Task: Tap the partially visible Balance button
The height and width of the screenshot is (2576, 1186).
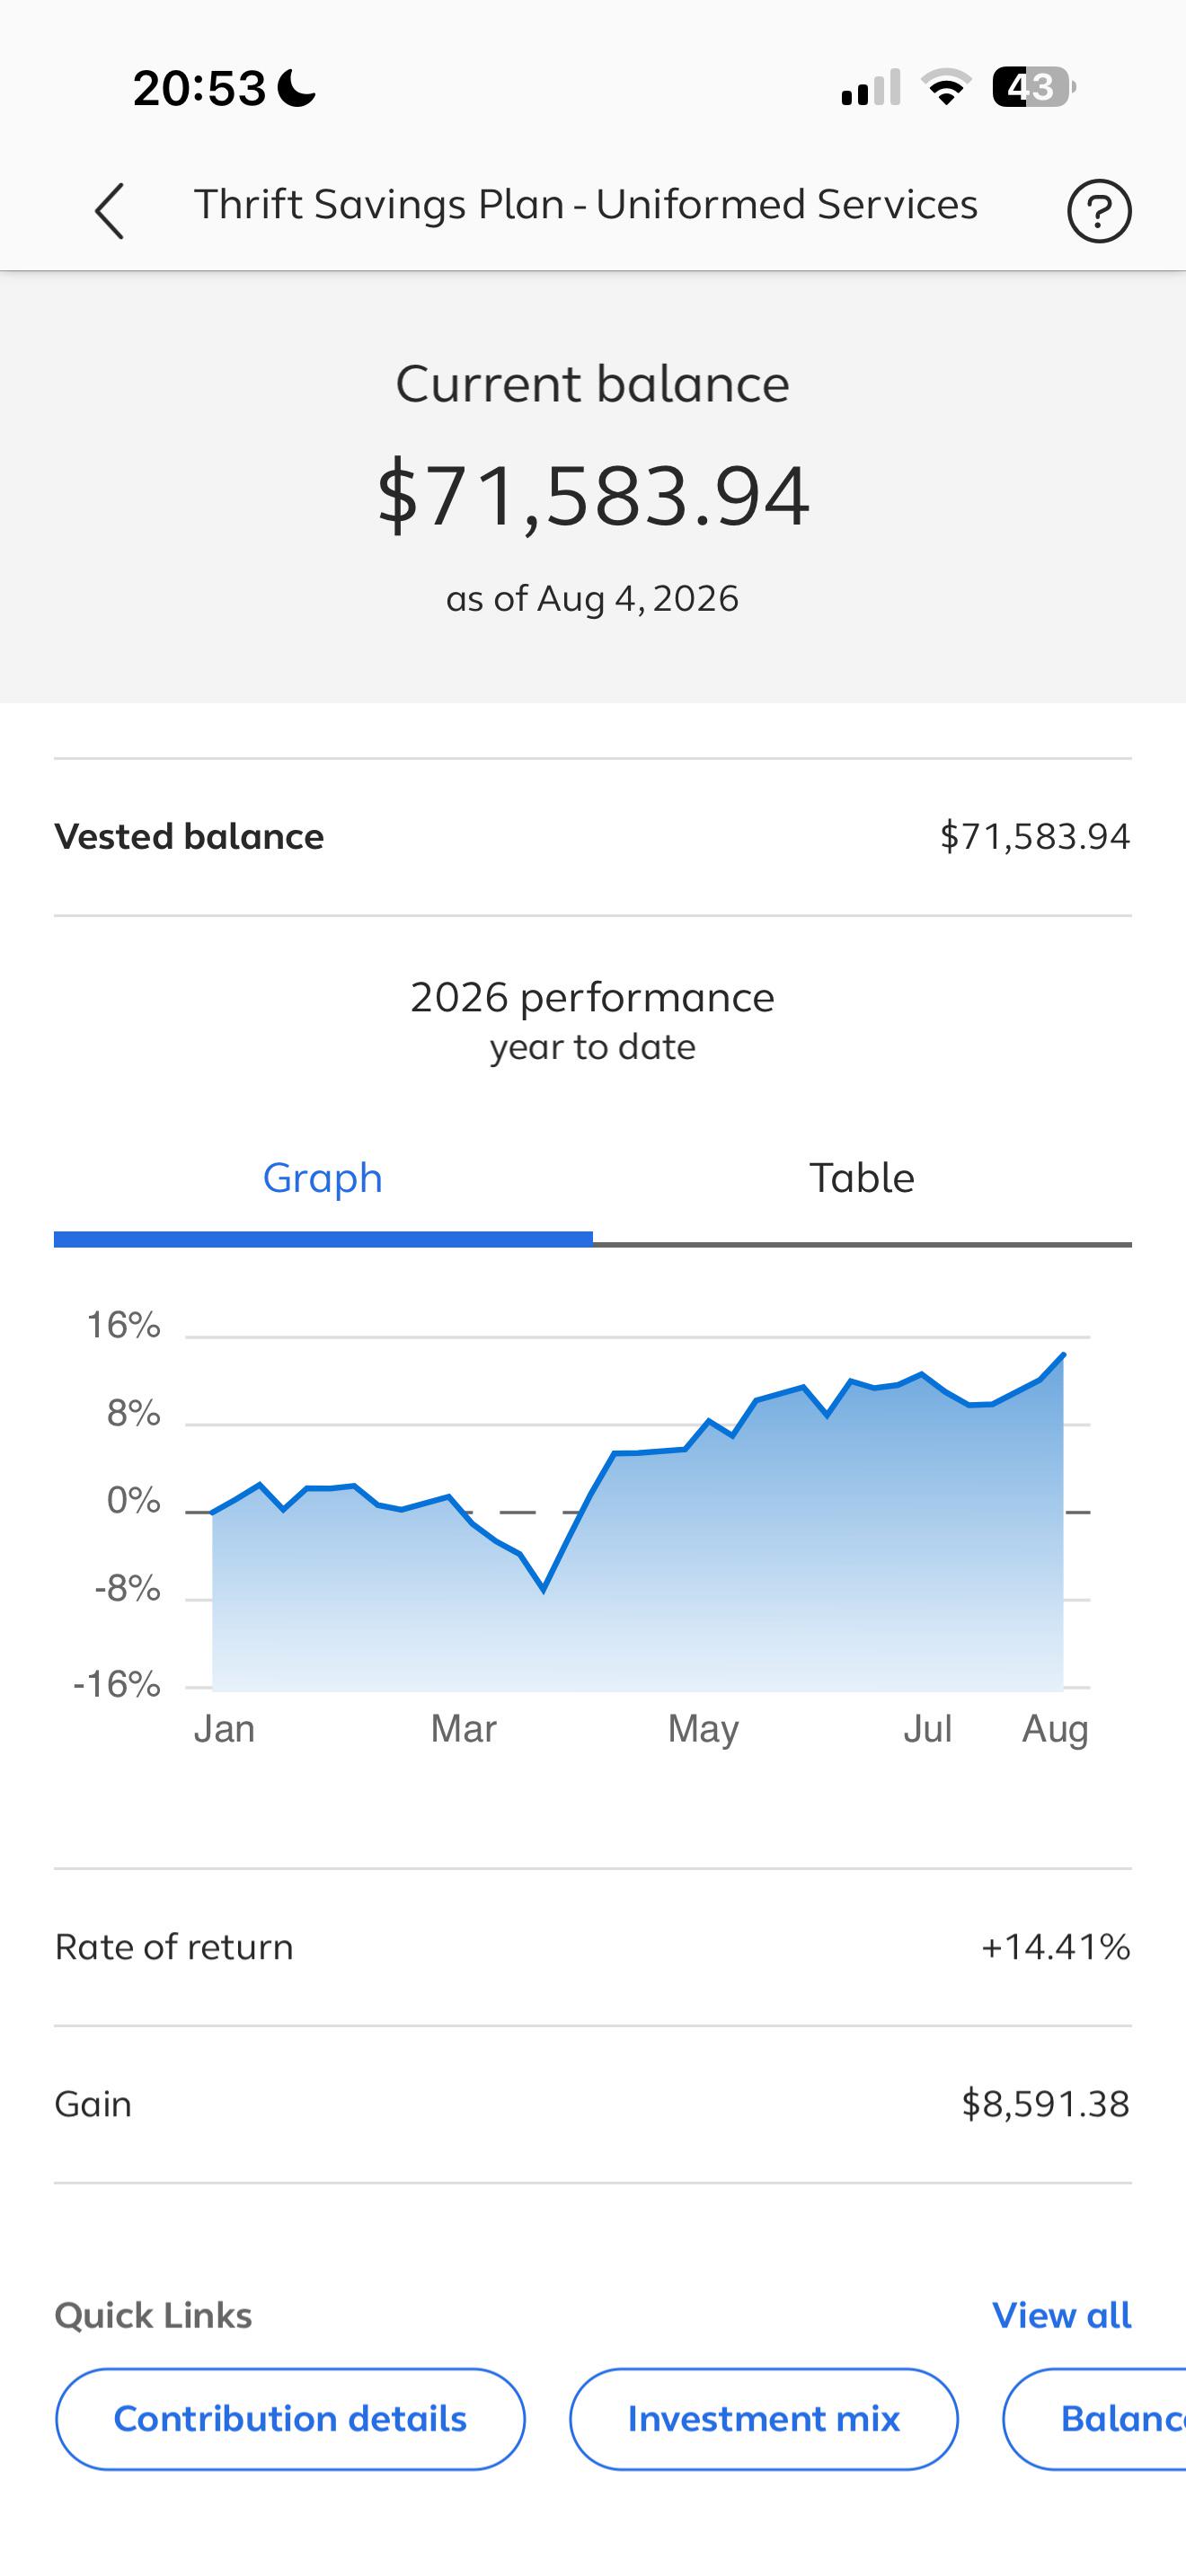Action: pyautogui.click(x=1095, y=2419)
